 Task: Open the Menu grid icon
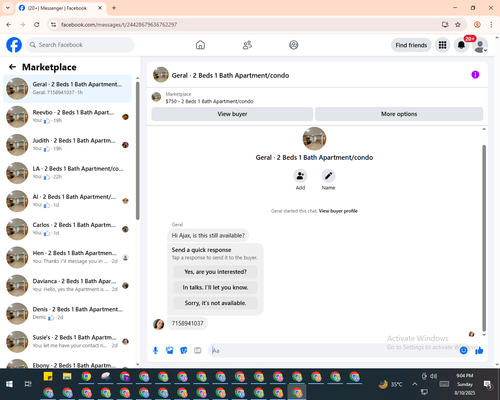click(442, 45)
